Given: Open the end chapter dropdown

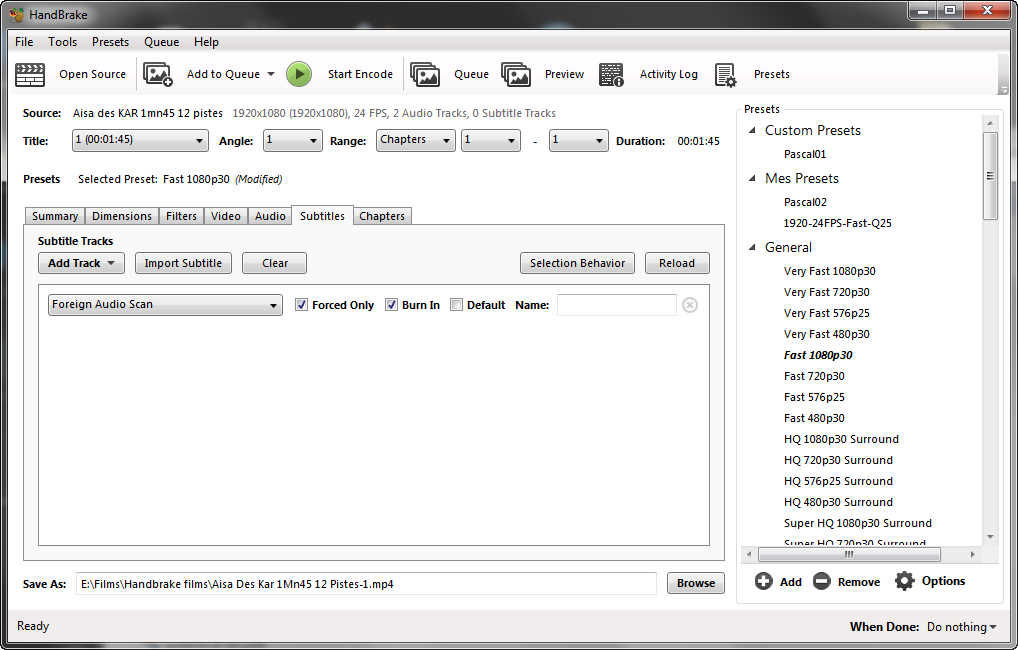Looking at the screenshot, I should [x=578, y=140].
